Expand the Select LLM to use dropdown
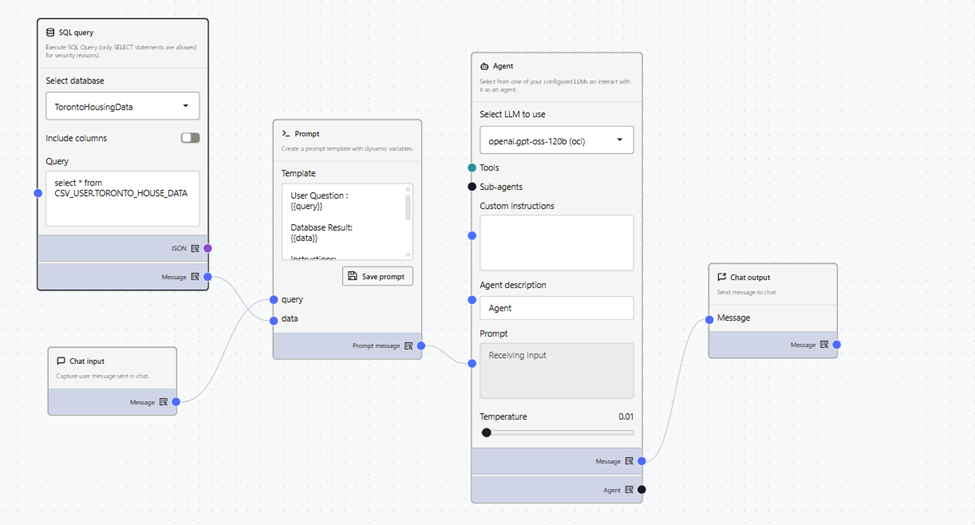The width and height of the screenshot is (975, 525). point(556,140)
